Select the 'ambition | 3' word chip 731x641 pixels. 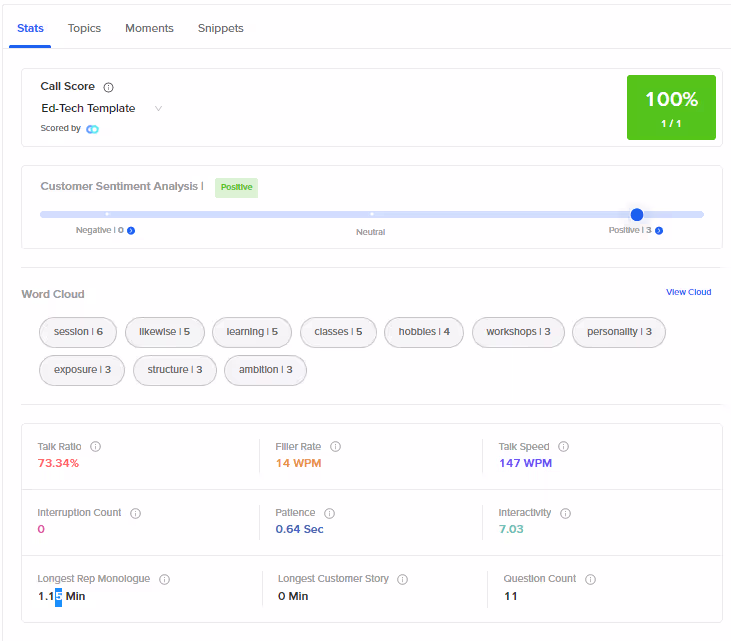265,370
